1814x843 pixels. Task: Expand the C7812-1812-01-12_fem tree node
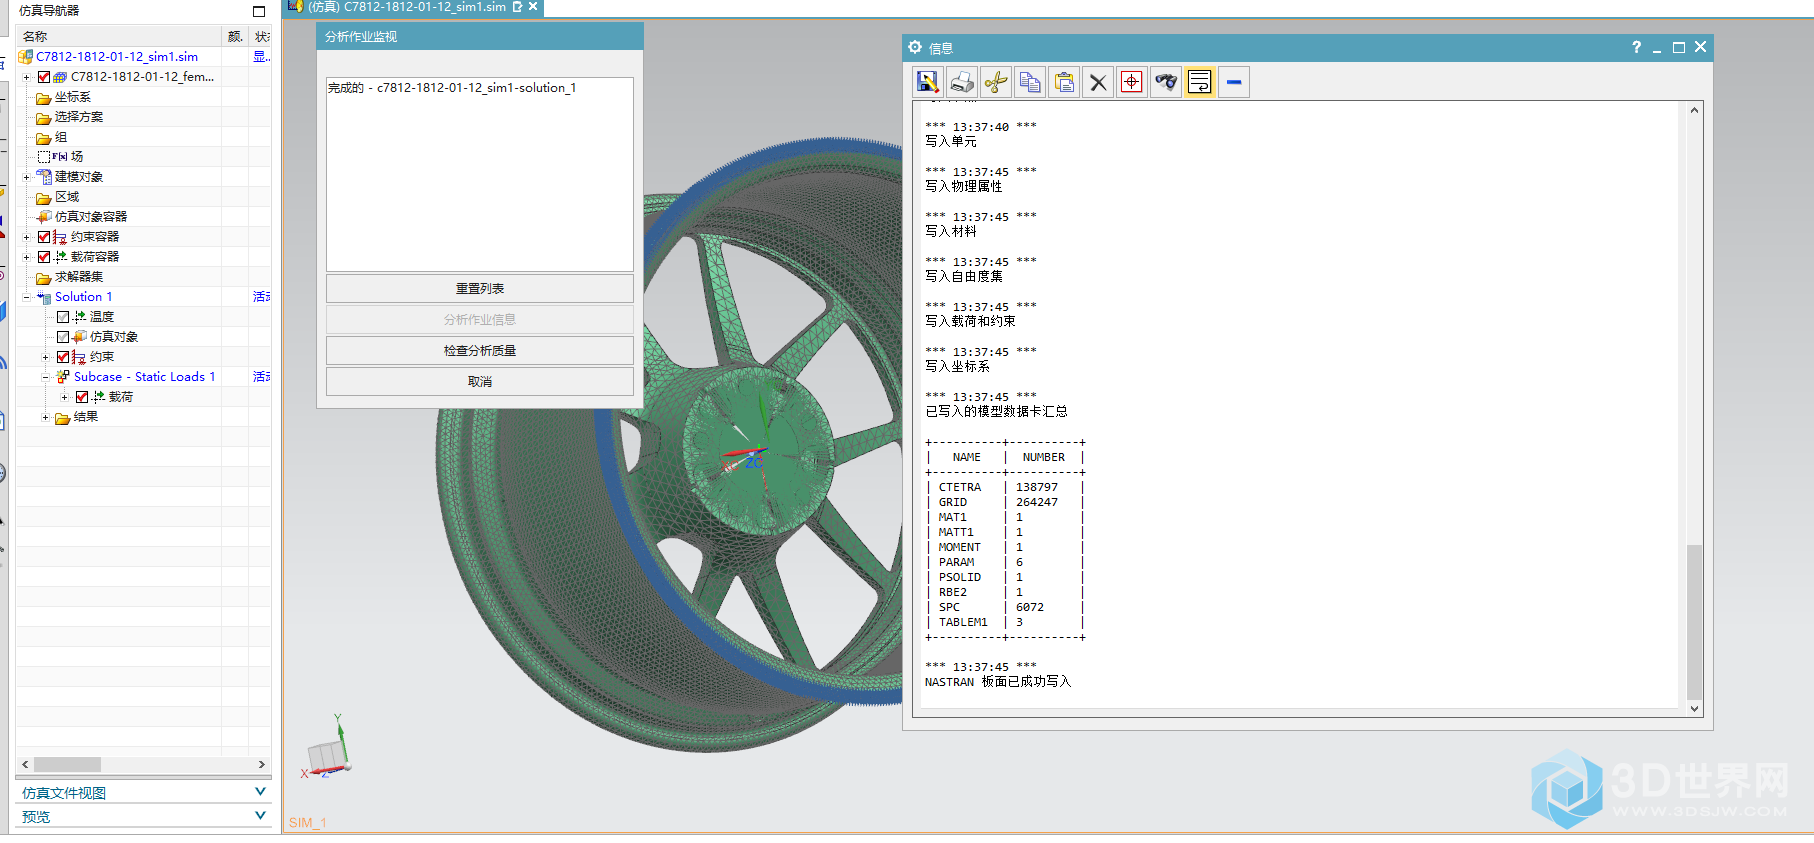point(27,77)
